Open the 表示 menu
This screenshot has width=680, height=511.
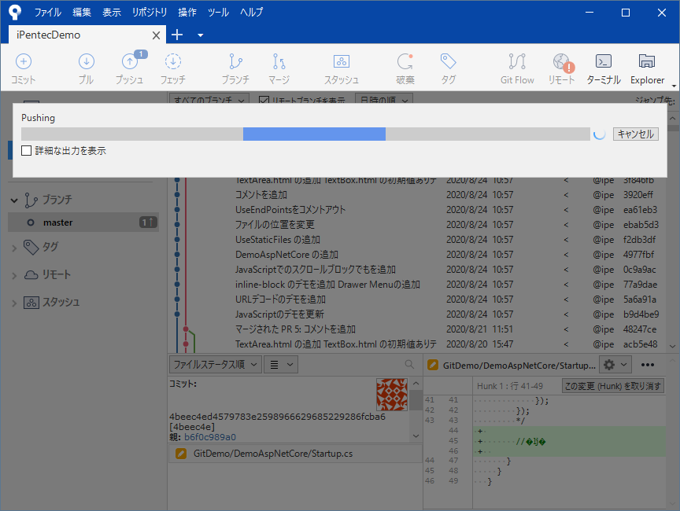tap(111, 12)
